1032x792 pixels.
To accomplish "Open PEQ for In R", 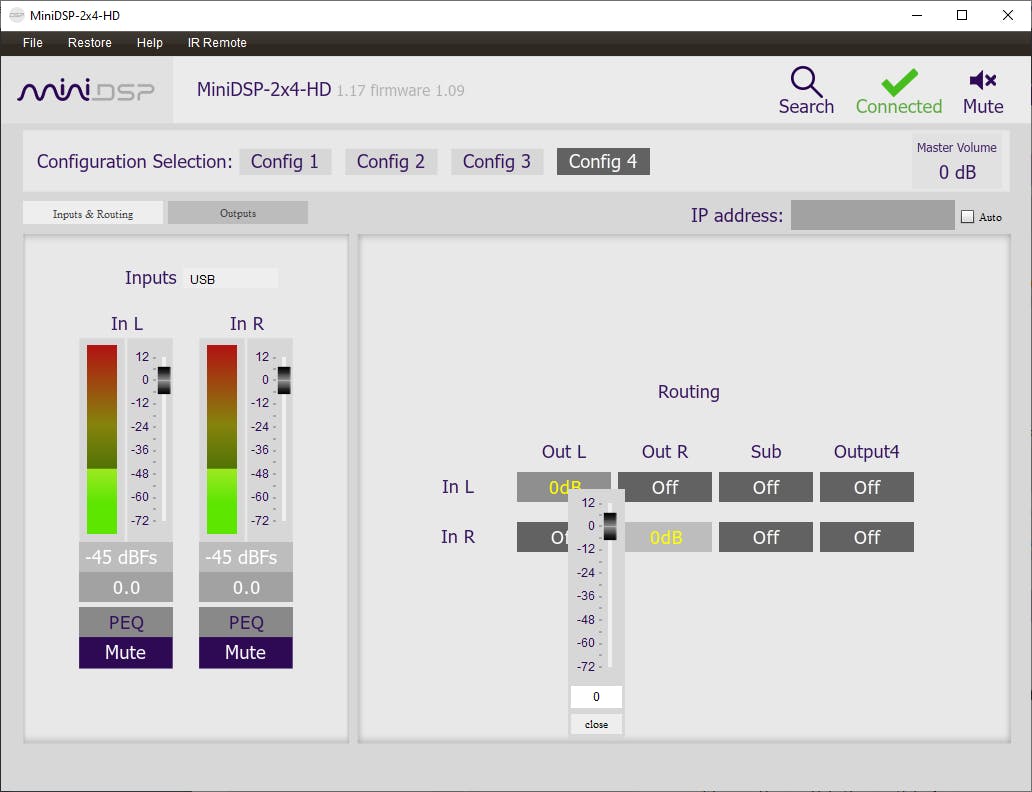I will (245, 622).
